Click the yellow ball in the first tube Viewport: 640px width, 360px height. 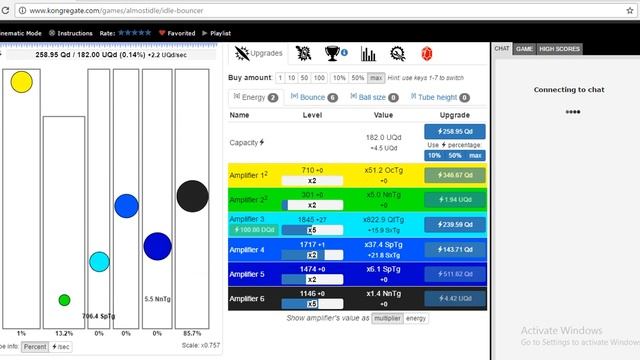(x=21, y=82)
